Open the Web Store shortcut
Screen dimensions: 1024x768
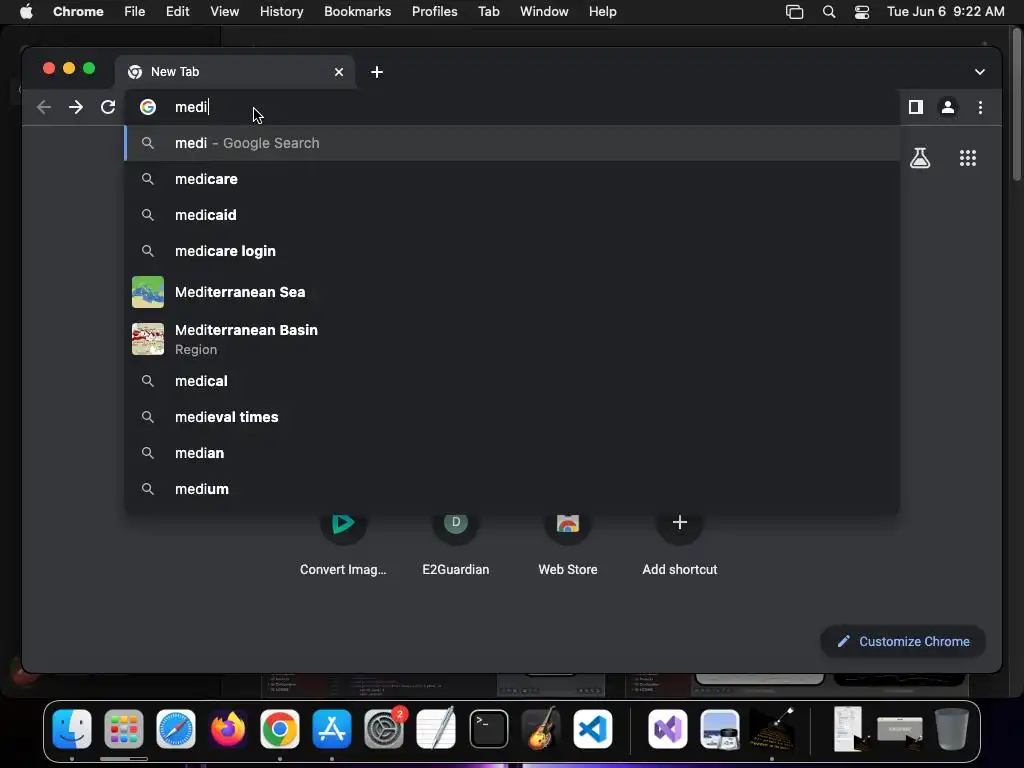pyautogui.click(x=568, y=544)
